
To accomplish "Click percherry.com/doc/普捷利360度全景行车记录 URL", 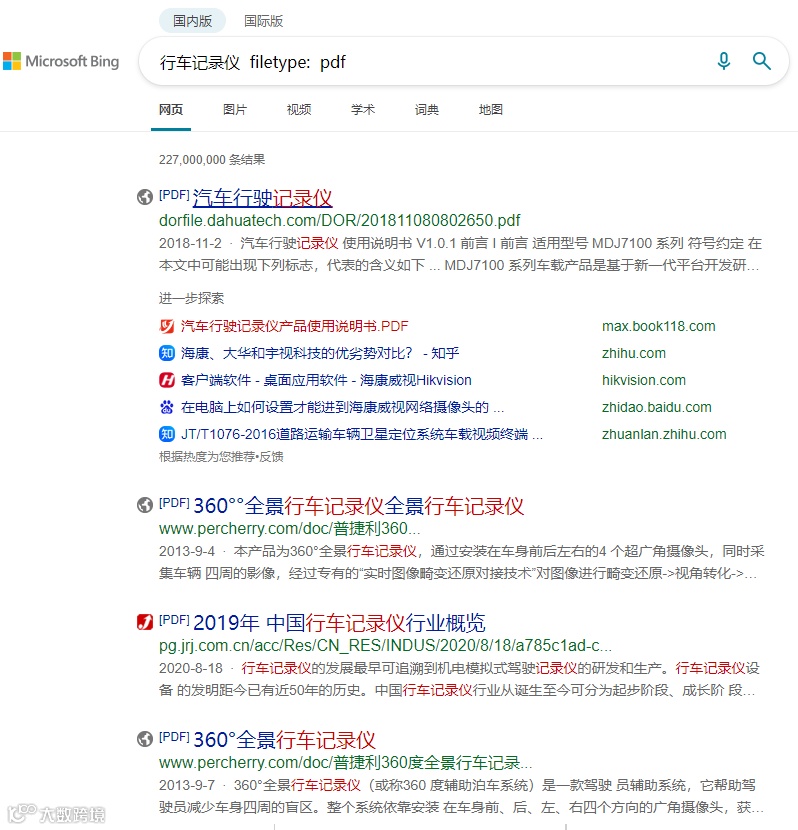I will pos(346,762).
